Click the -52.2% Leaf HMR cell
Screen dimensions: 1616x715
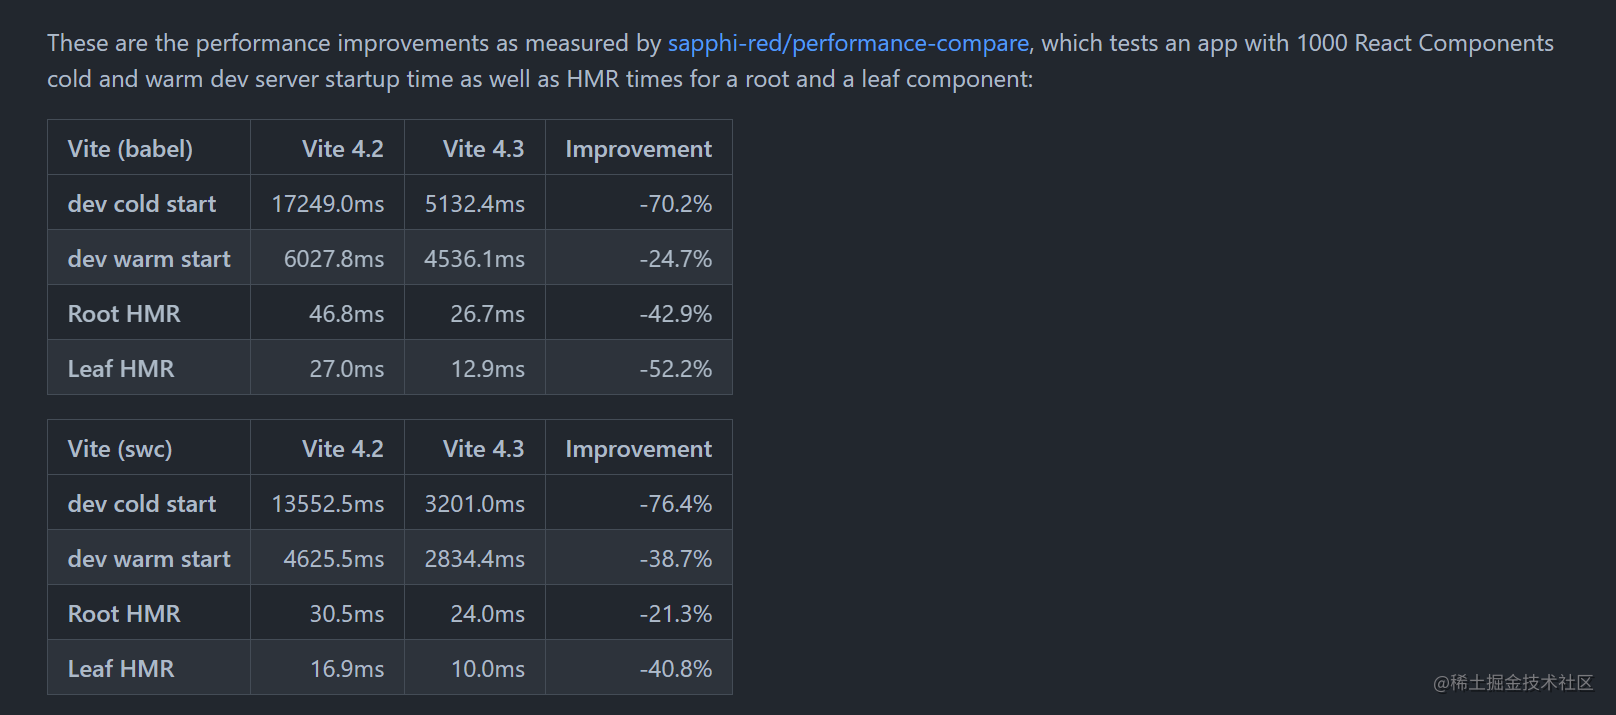[x=675, y=369]
